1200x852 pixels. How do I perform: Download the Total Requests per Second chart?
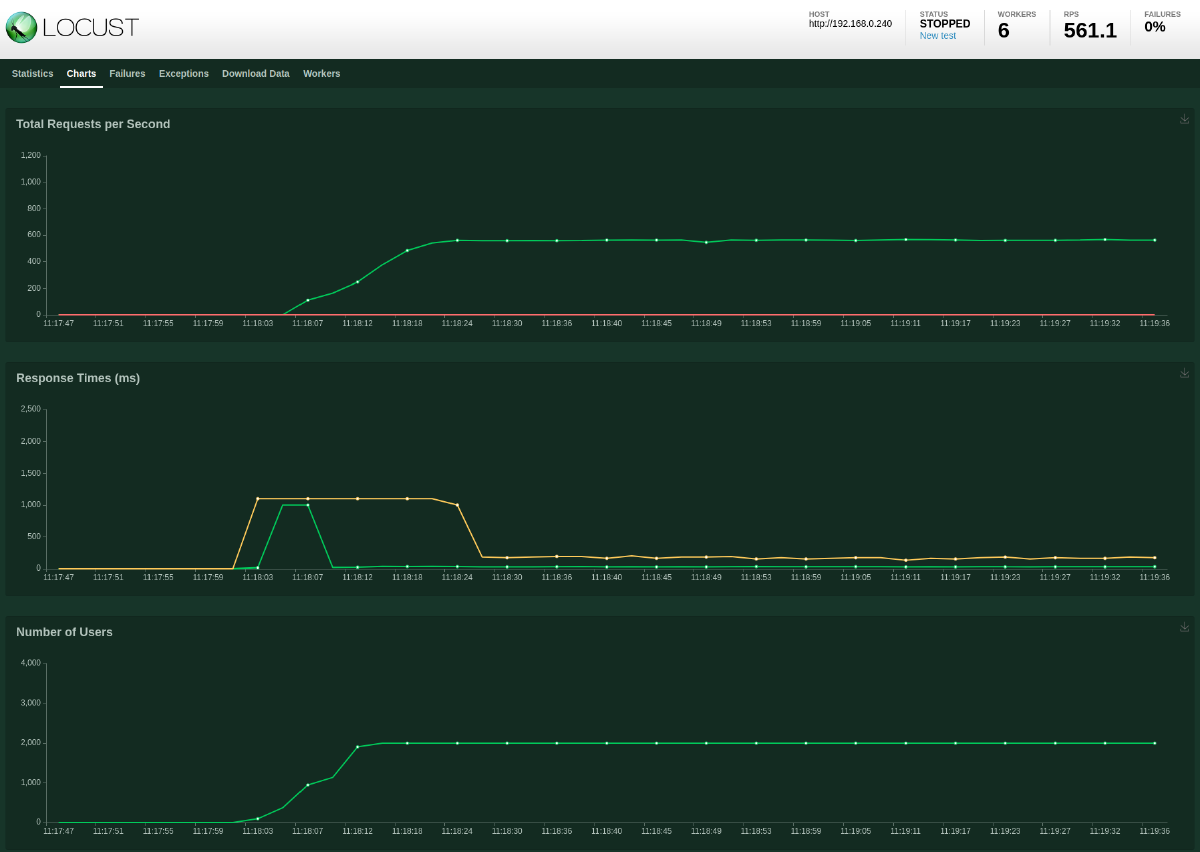tap(1184, 119)
